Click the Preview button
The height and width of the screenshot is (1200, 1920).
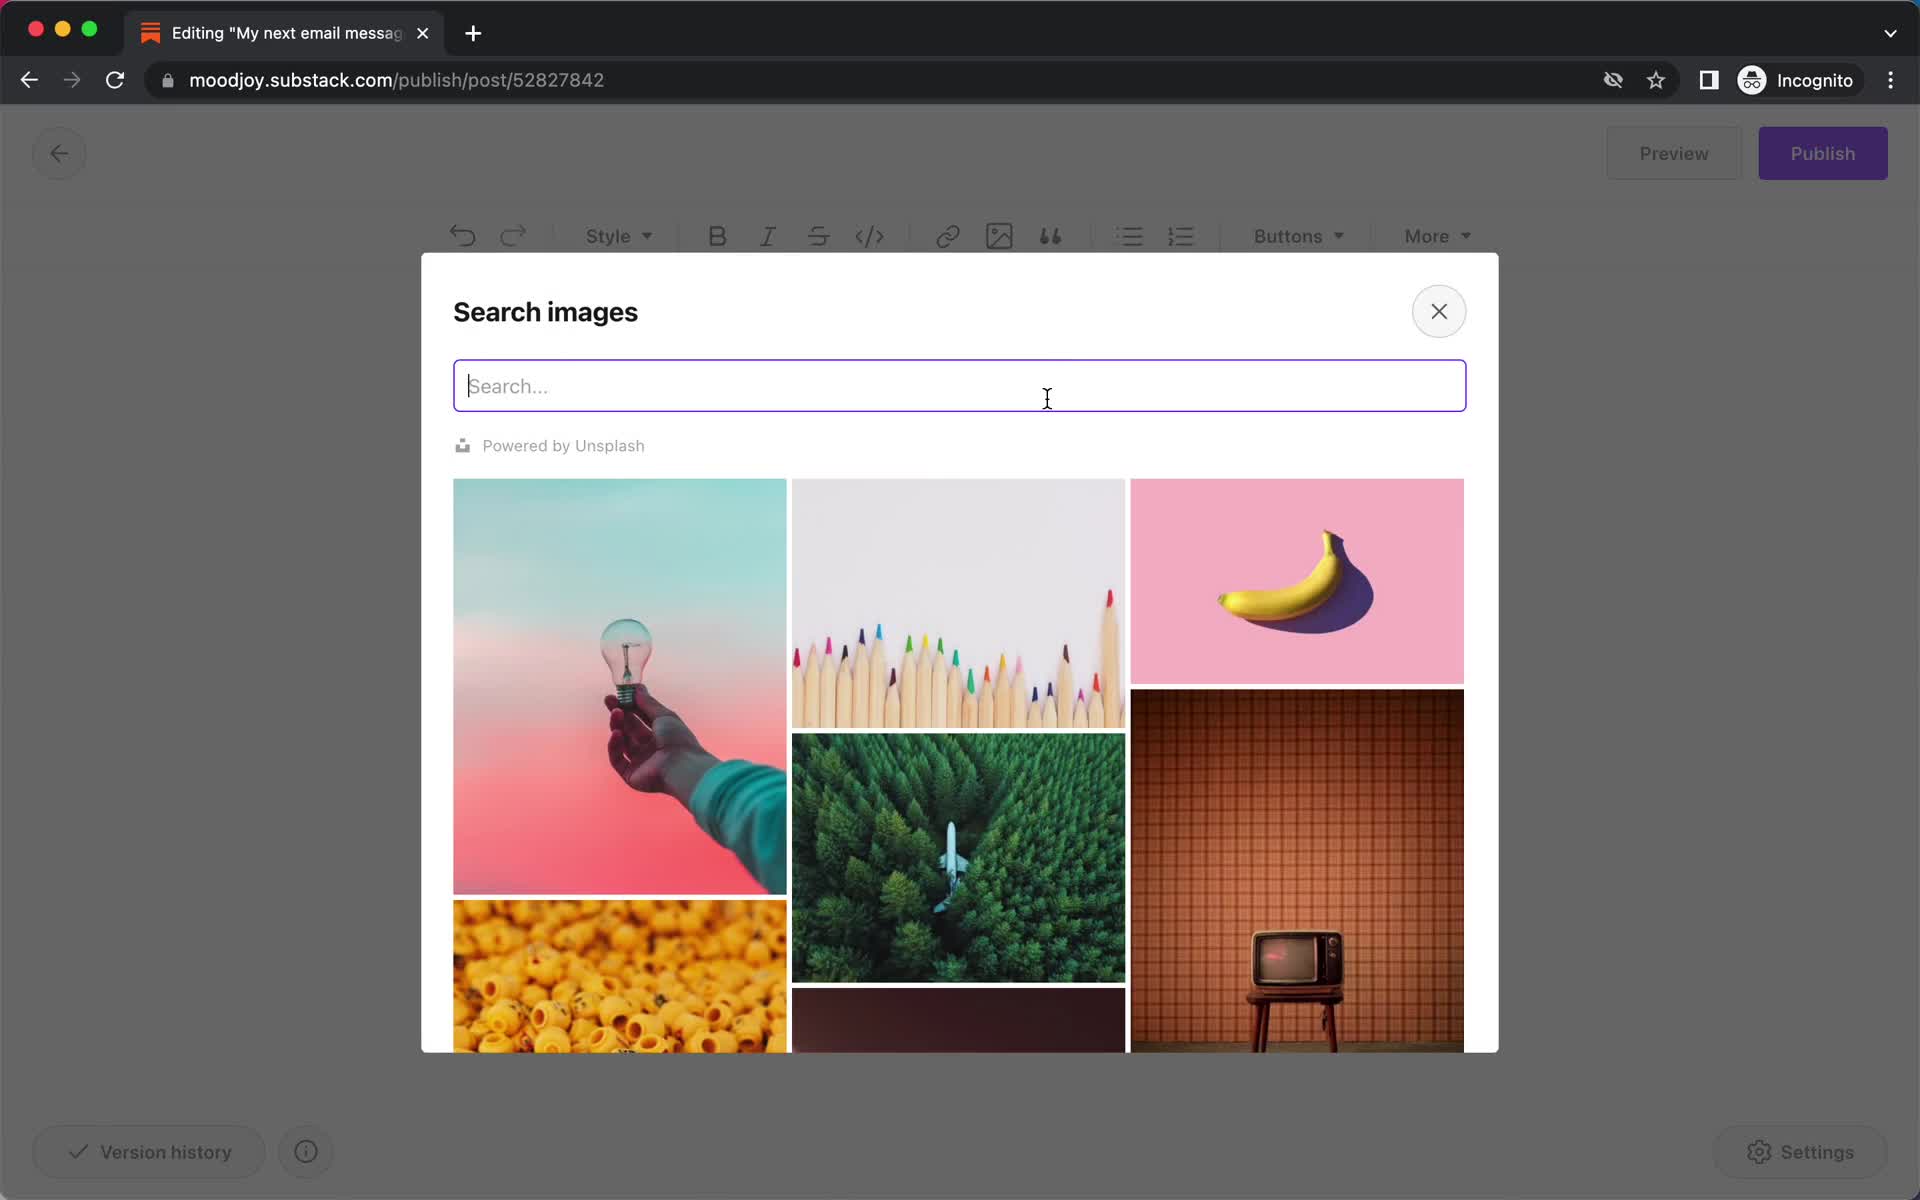(1673, 153)
